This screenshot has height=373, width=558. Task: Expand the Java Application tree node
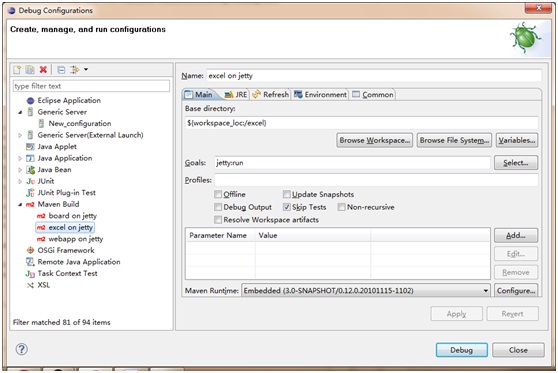pyautogui.click(x=20, y=158)
